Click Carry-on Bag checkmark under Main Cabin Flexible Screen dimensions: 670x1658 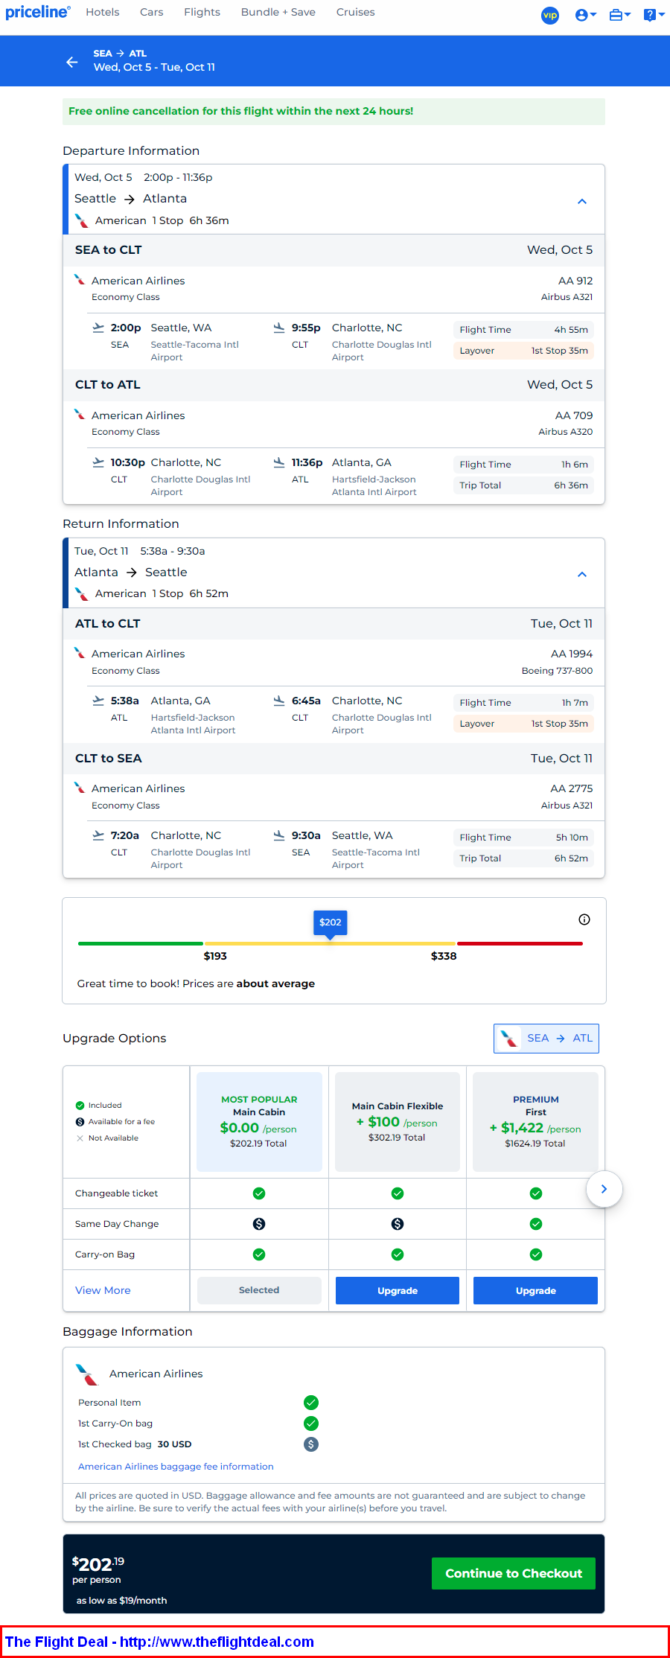tap(397, 1254)
